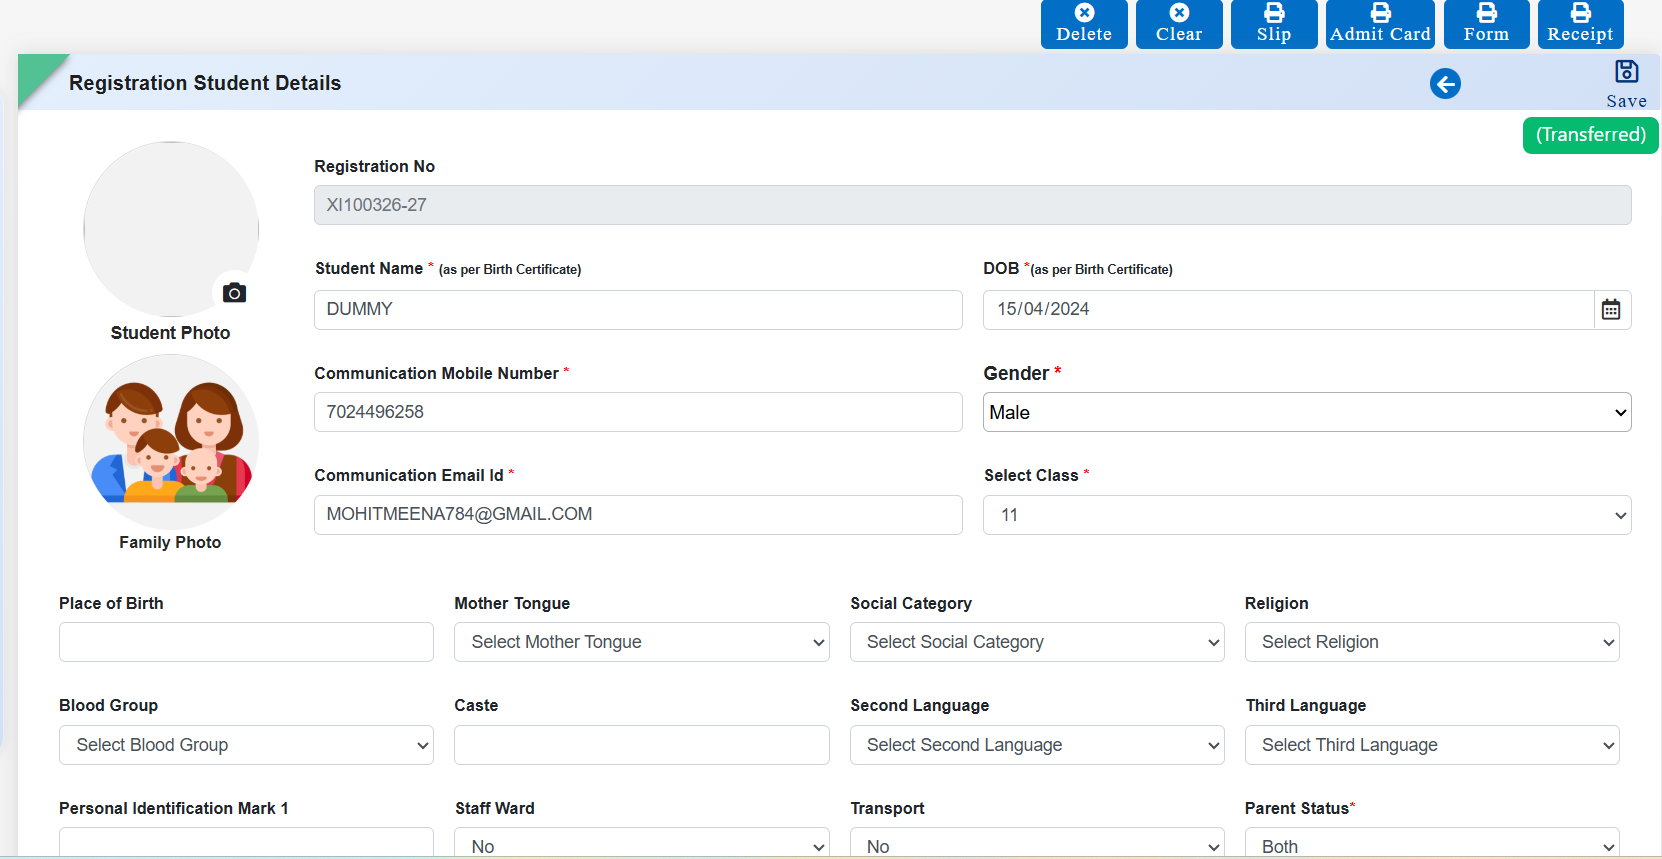This screenshot has width=1662, height=859.
Task: Expand the Gender dropdown
Action: tap(1306, 412)
